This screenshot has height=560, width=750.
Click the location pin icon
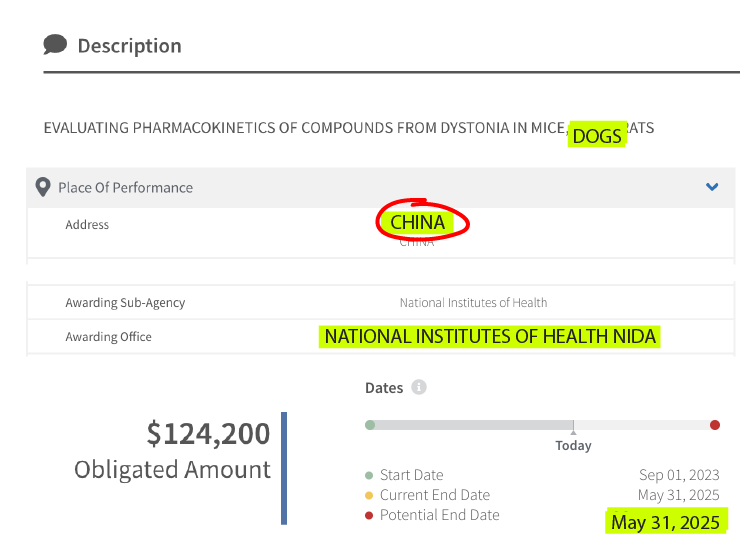click(43, 187)
